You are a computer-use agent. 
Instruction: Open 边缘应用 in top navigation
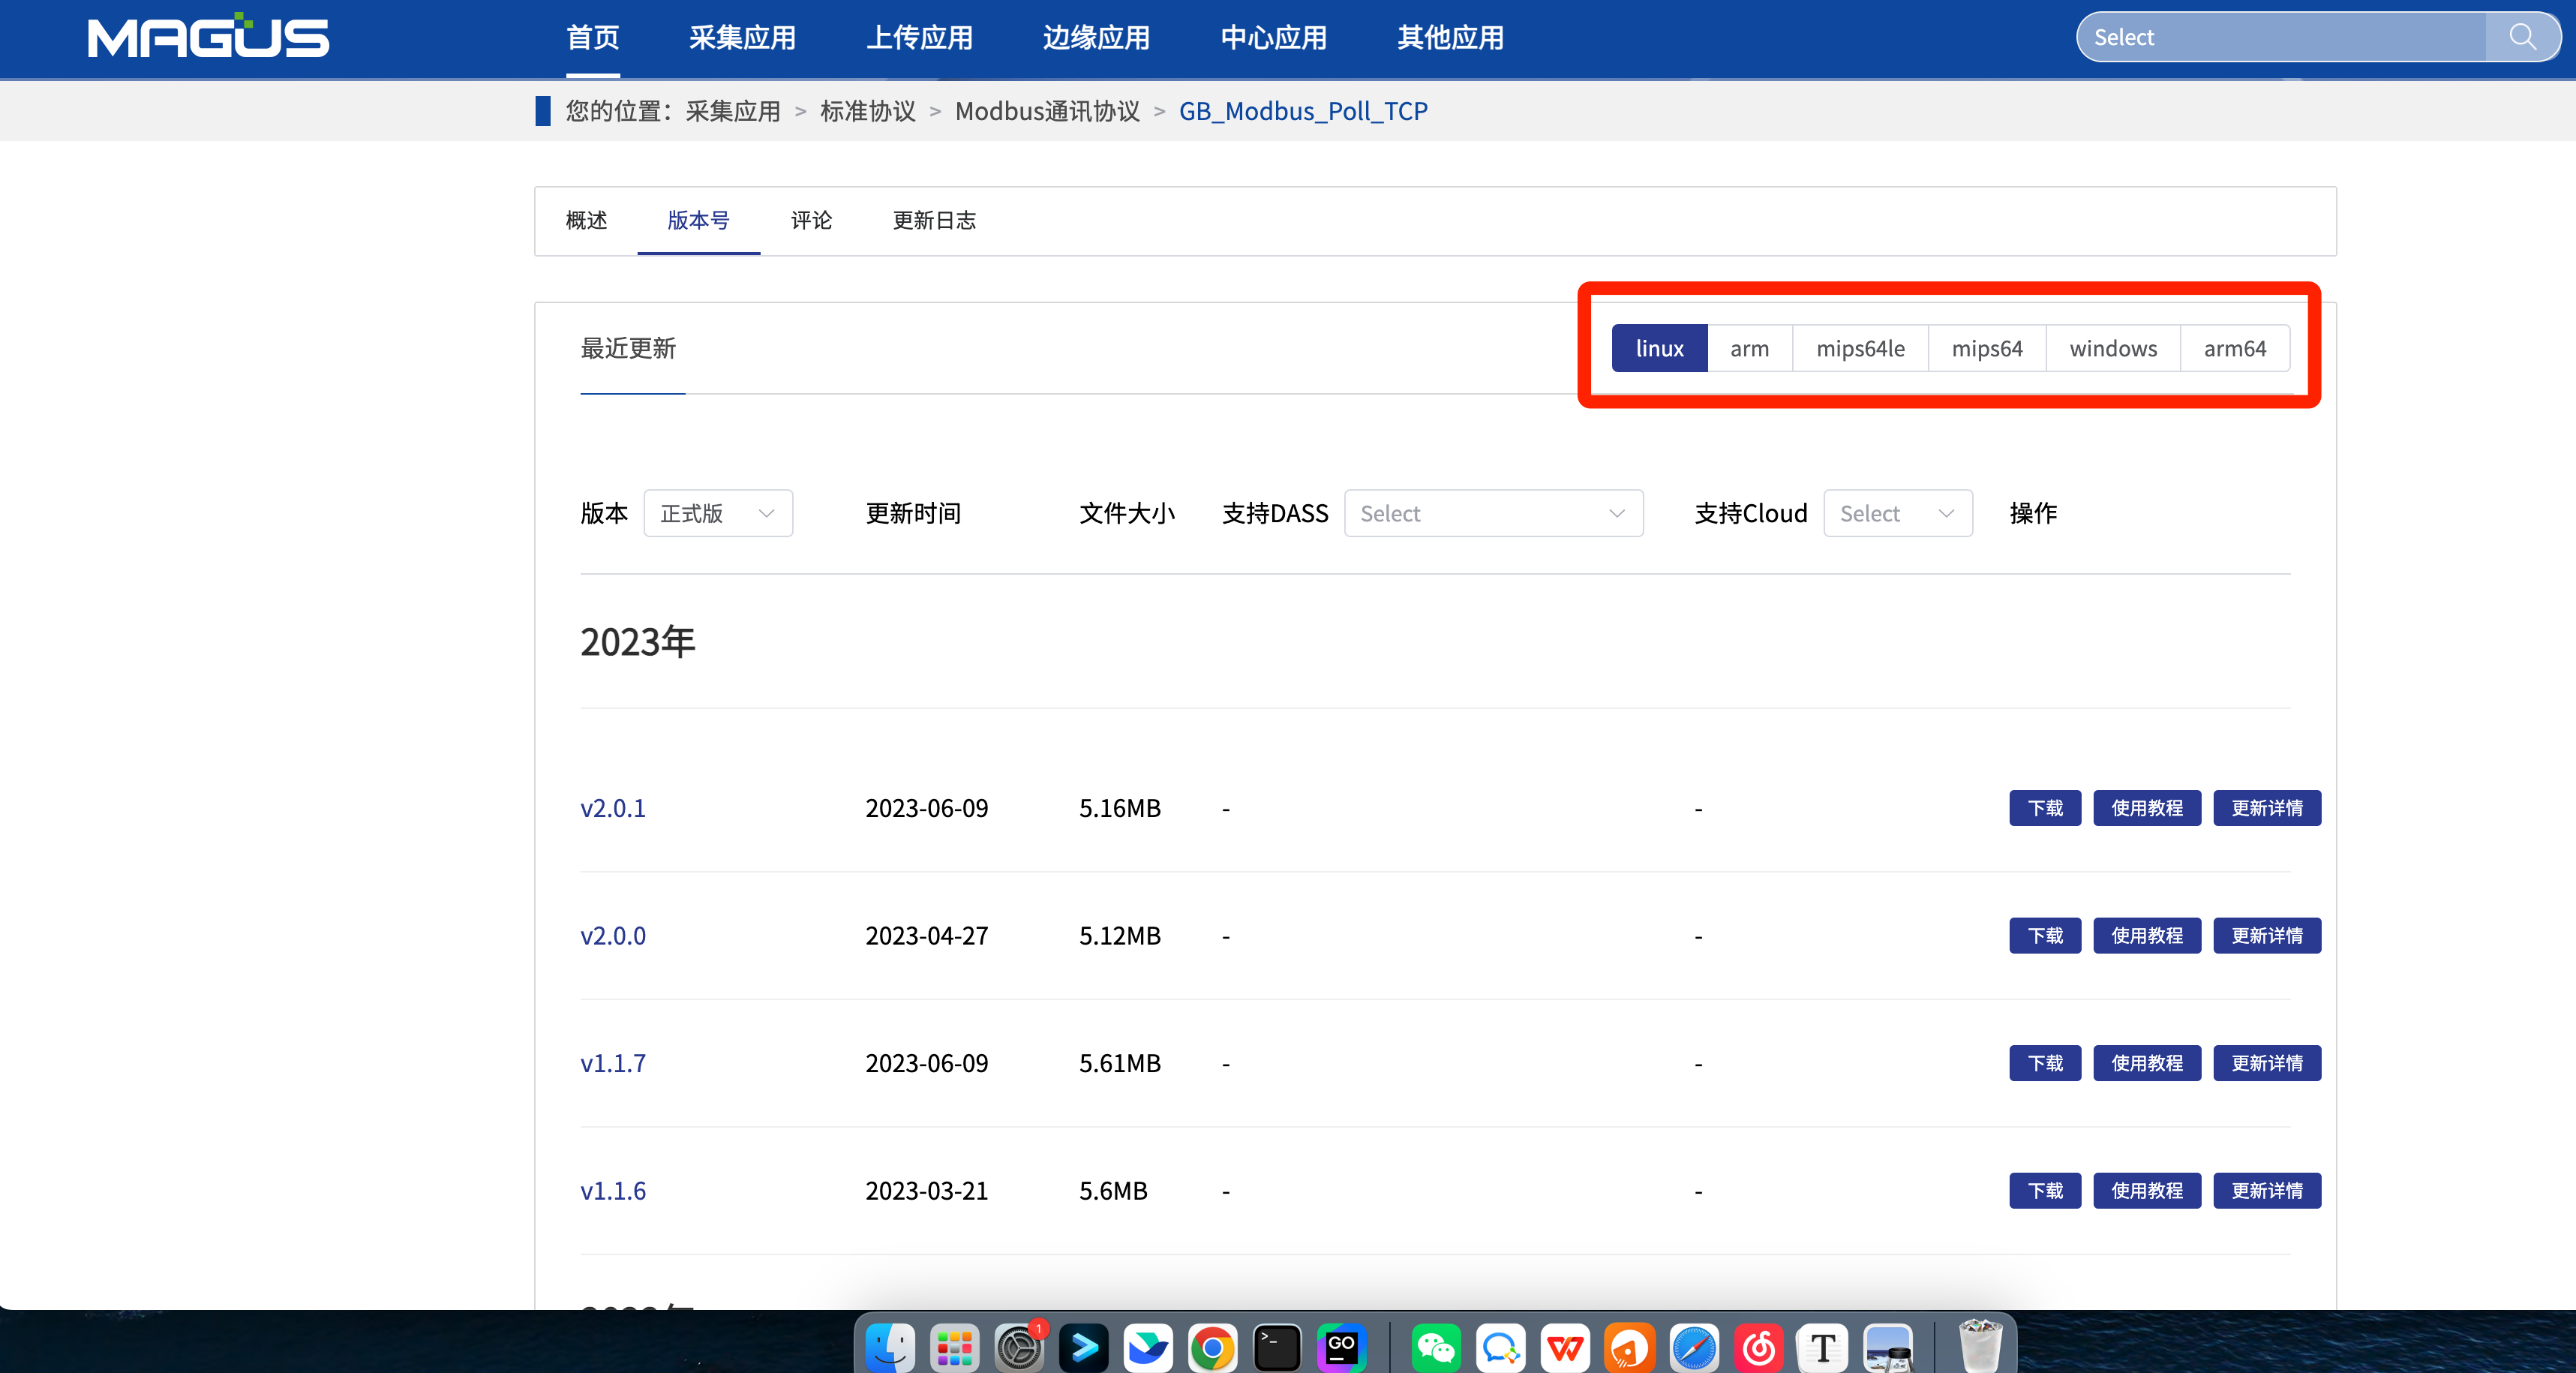point(1096,38)
